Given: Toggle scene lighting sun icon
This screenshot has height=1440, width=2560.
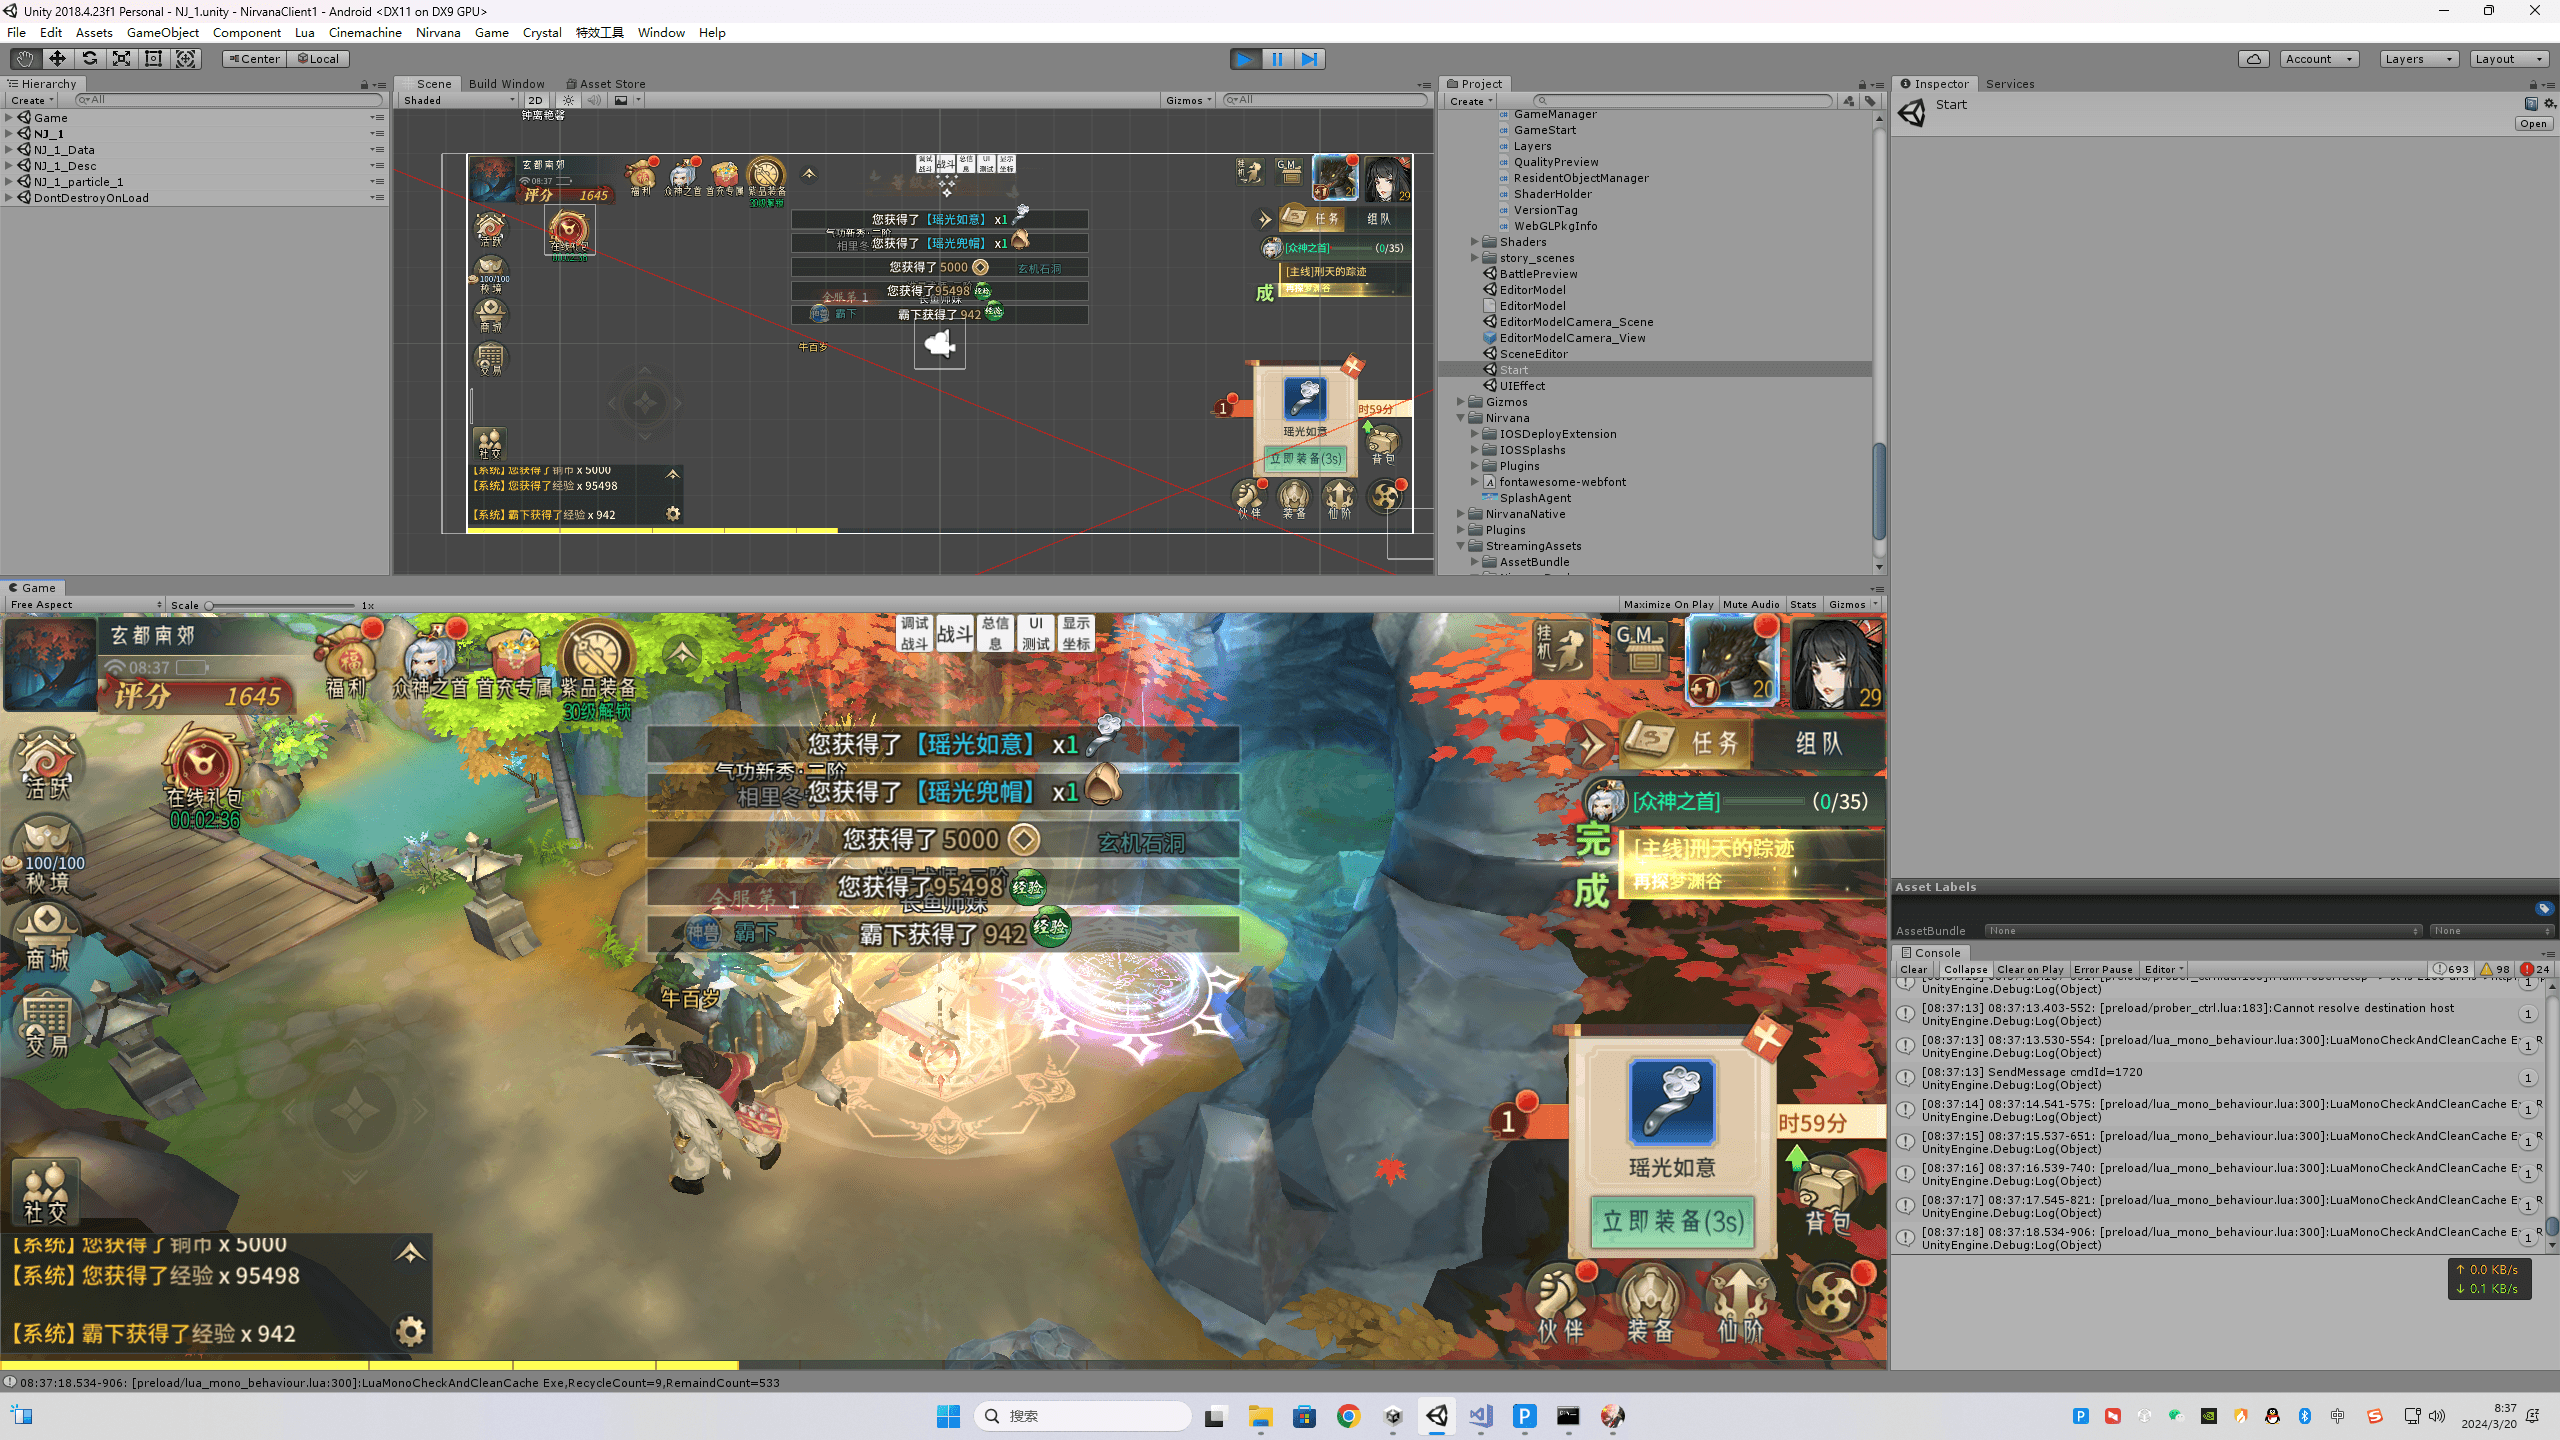Looking at the screenshot, I should coord(569,100).
